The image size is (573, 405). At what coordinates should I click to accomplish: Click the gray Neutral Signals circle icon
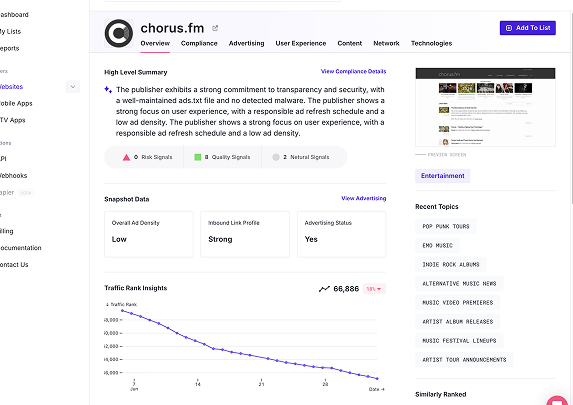pyautogui.click(x=276, y=157)
